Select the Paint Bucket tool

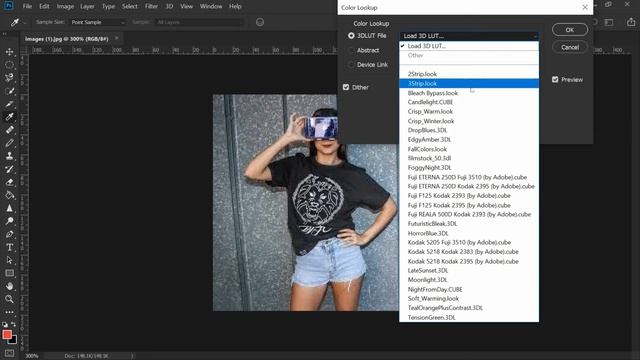[x=9, y=195]
